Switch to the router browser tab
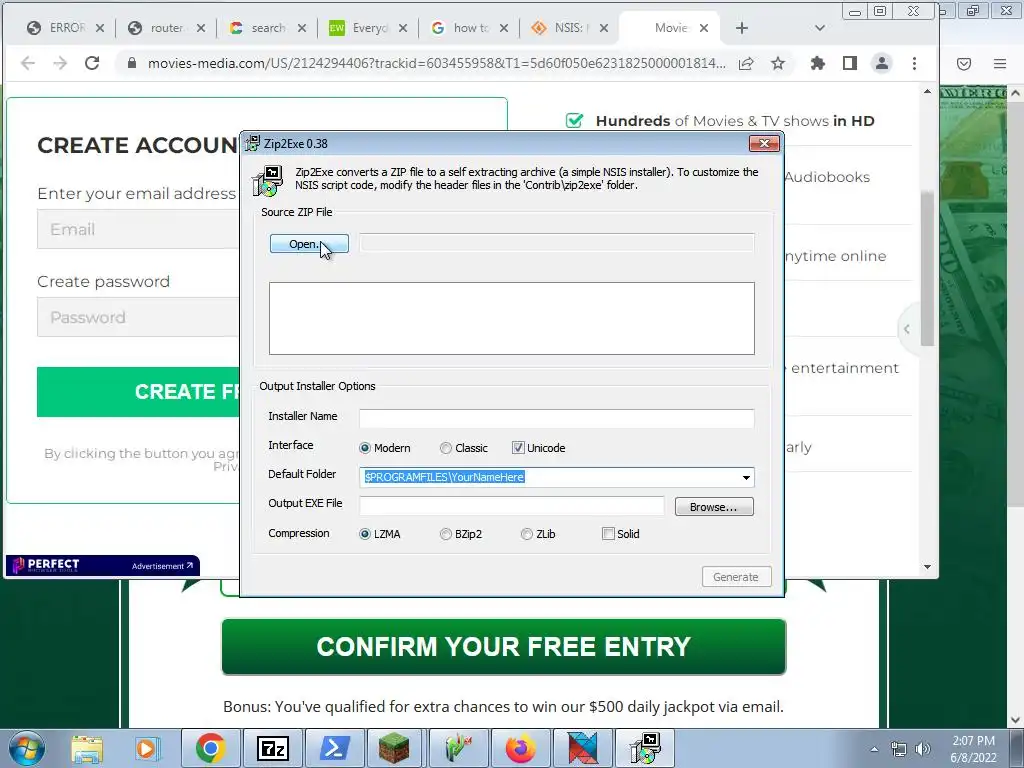Viewport: 1024px width, 768px height. tap(167, 28)
